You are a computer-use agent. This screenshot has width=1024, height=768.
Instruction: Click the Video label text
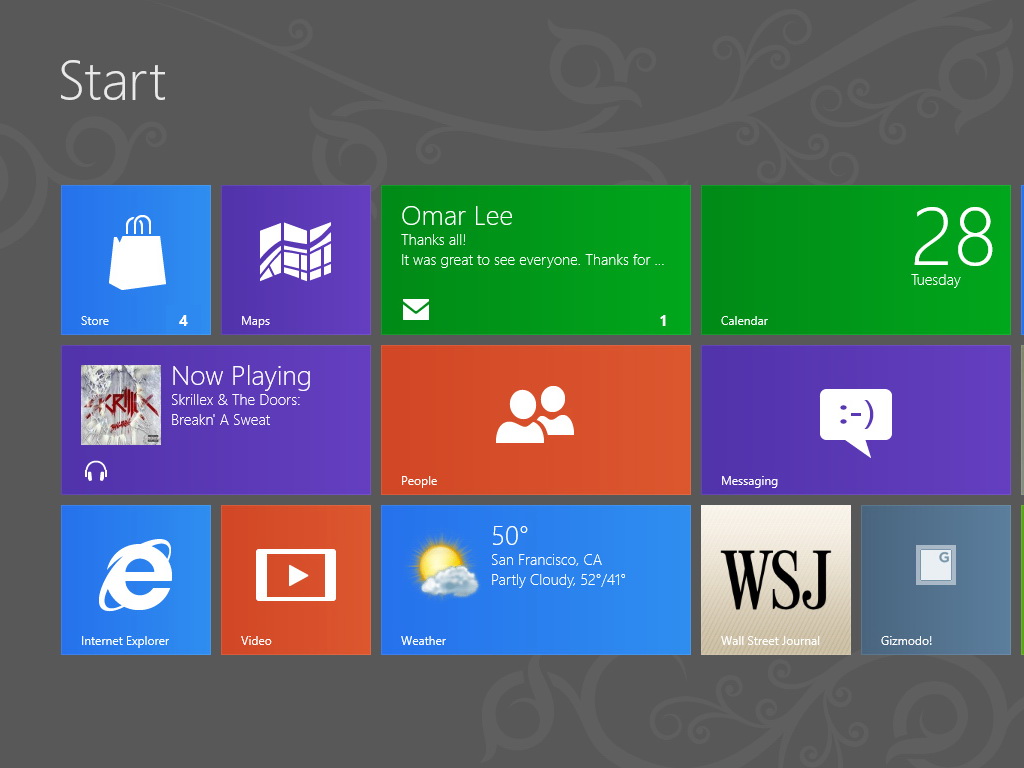coord(256,641)
